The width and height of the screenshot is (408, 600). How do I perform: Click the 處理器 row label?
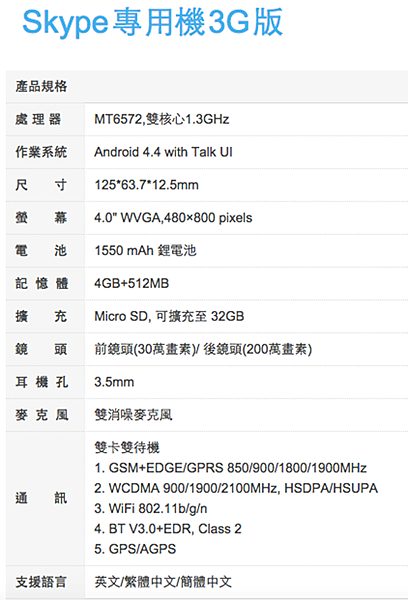click(x=38, y=119)
